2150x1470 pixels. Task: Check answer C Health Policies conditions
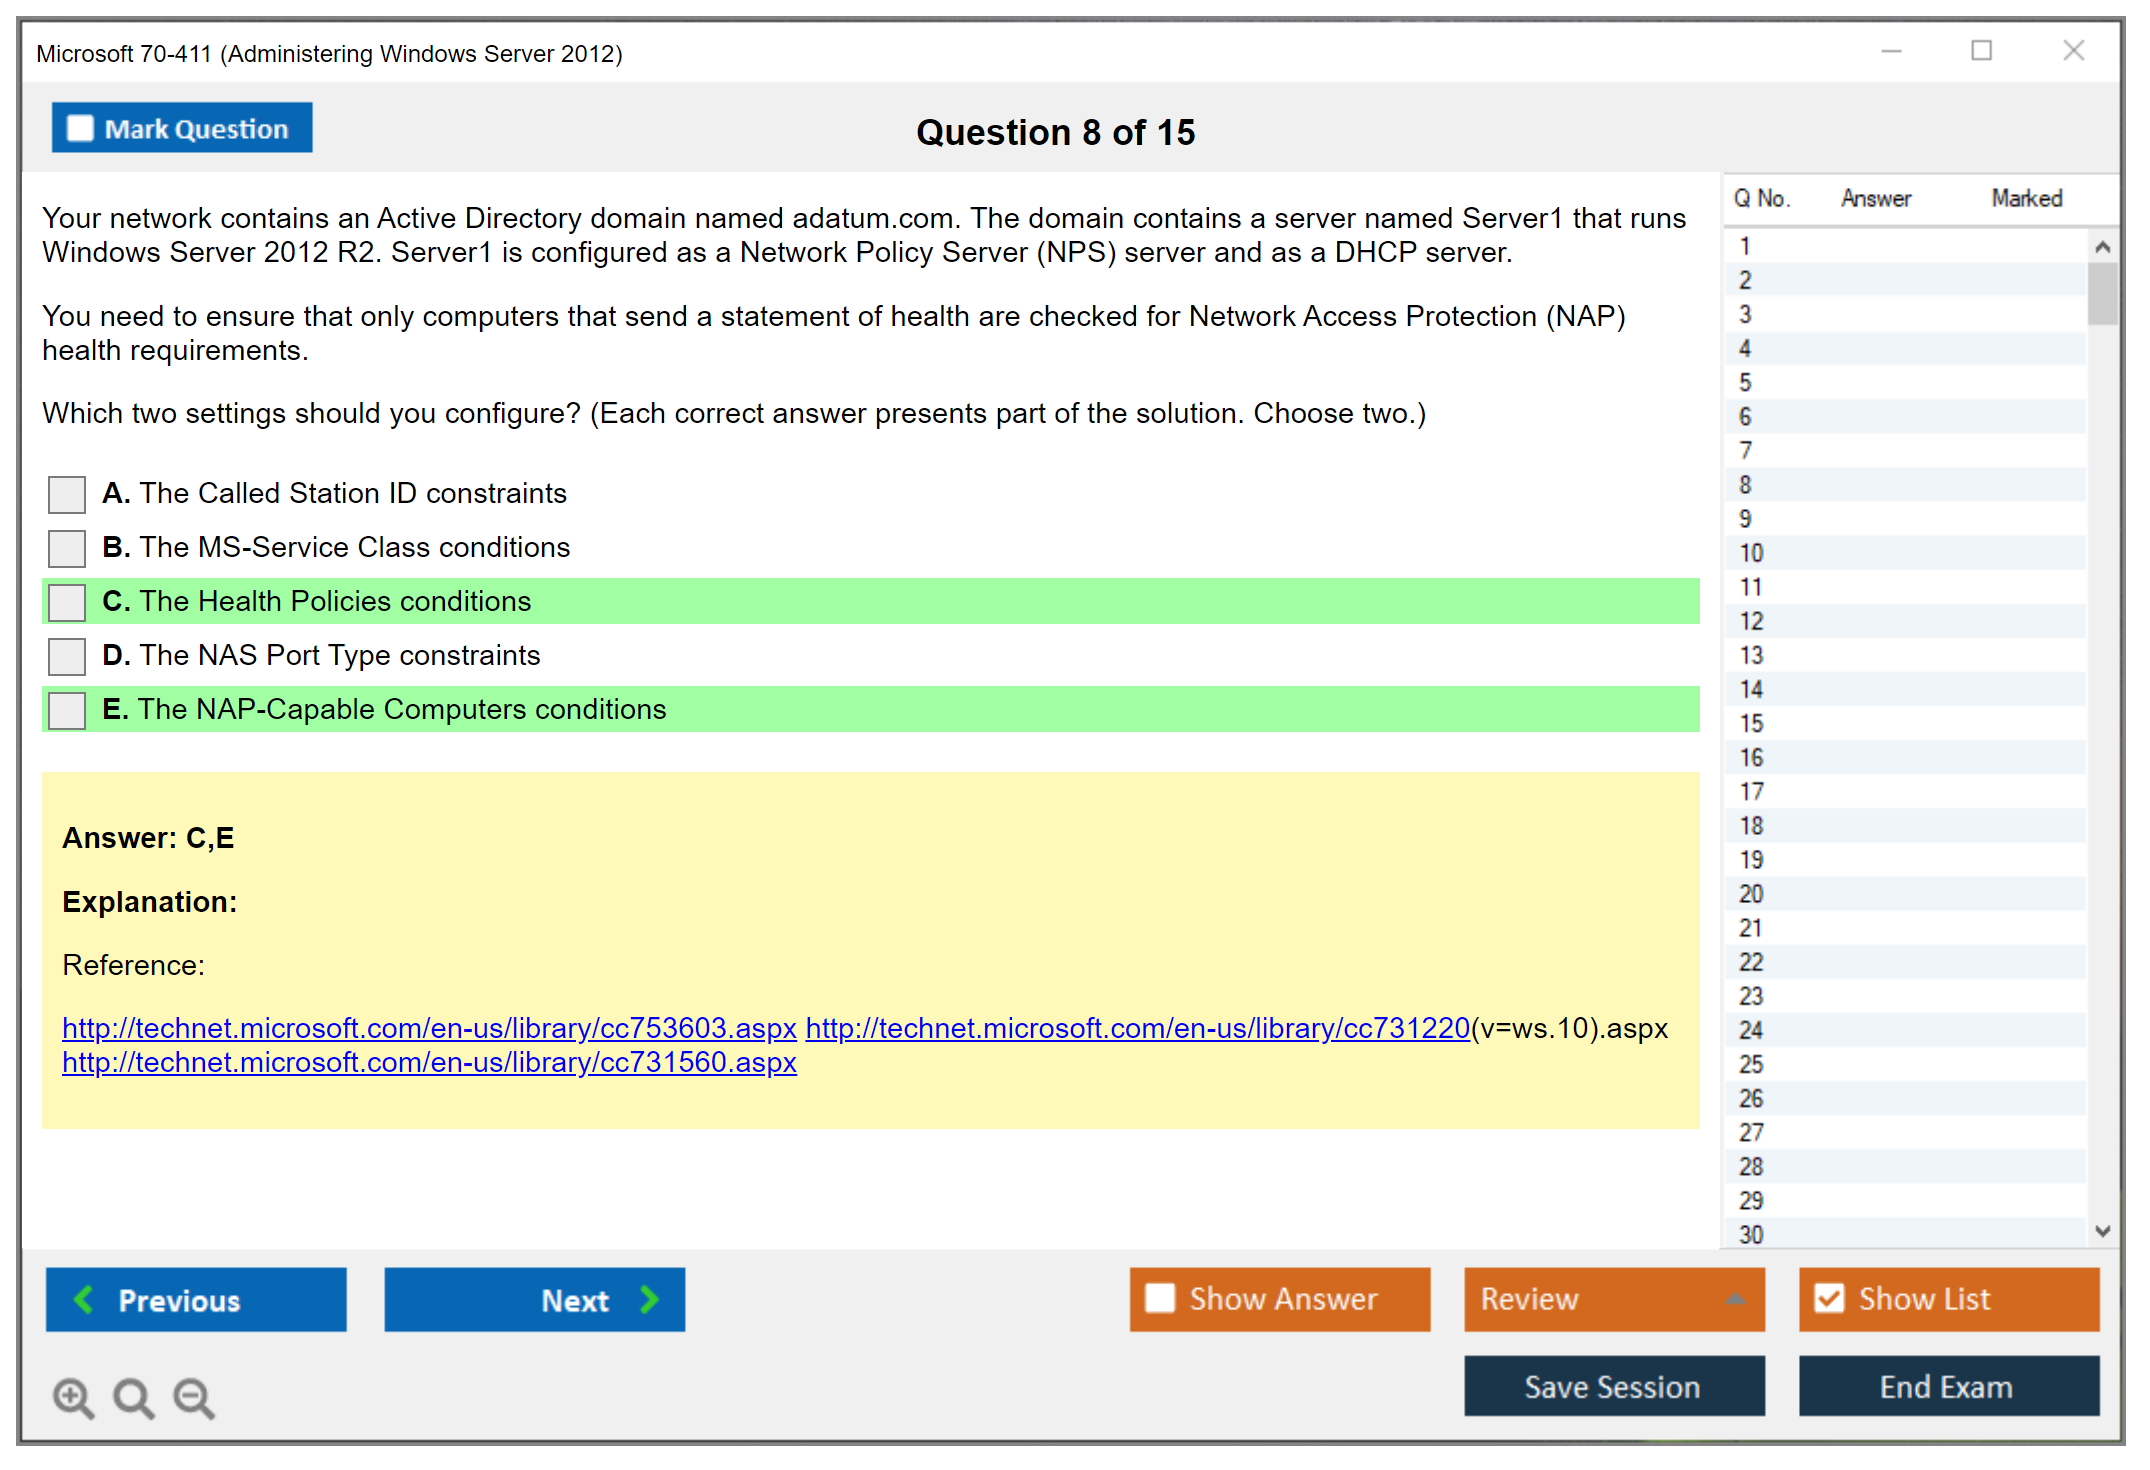coord(67,602)
